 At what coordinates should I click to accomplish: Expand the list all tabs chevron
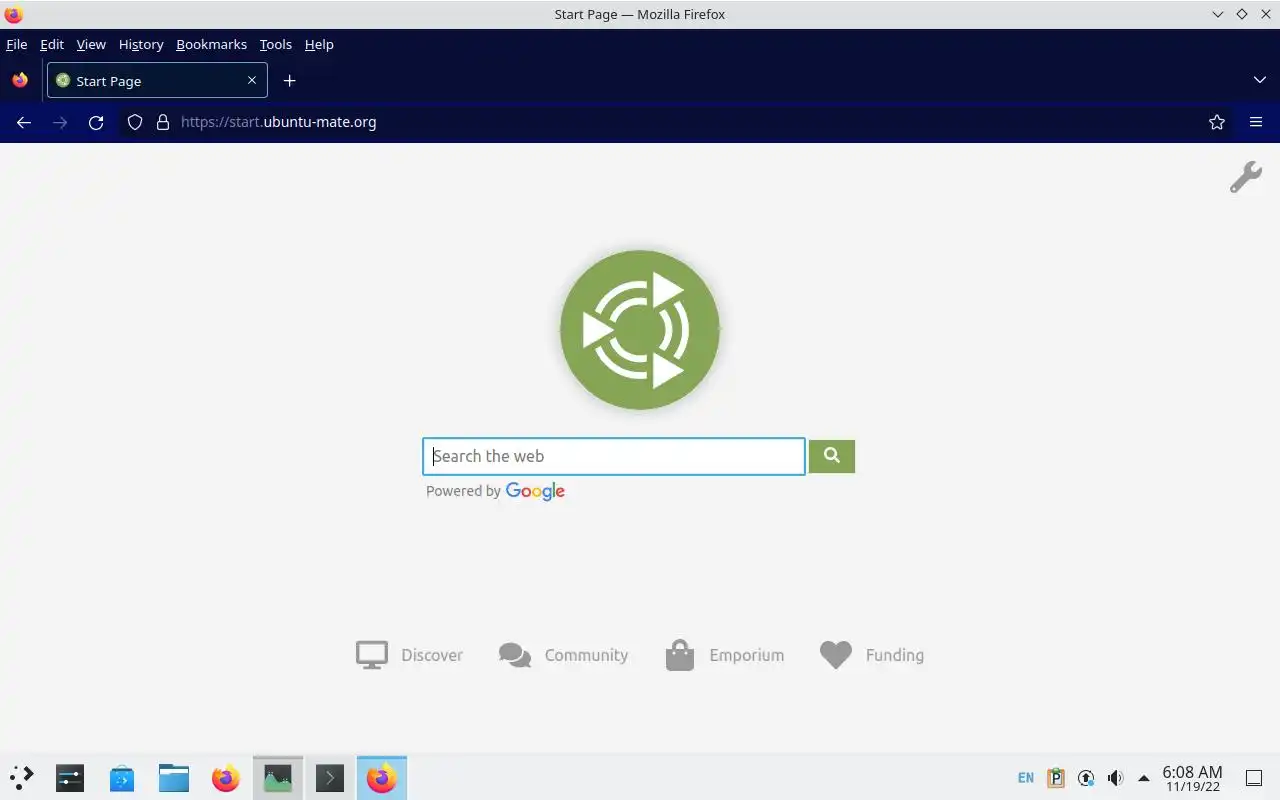1259,80
